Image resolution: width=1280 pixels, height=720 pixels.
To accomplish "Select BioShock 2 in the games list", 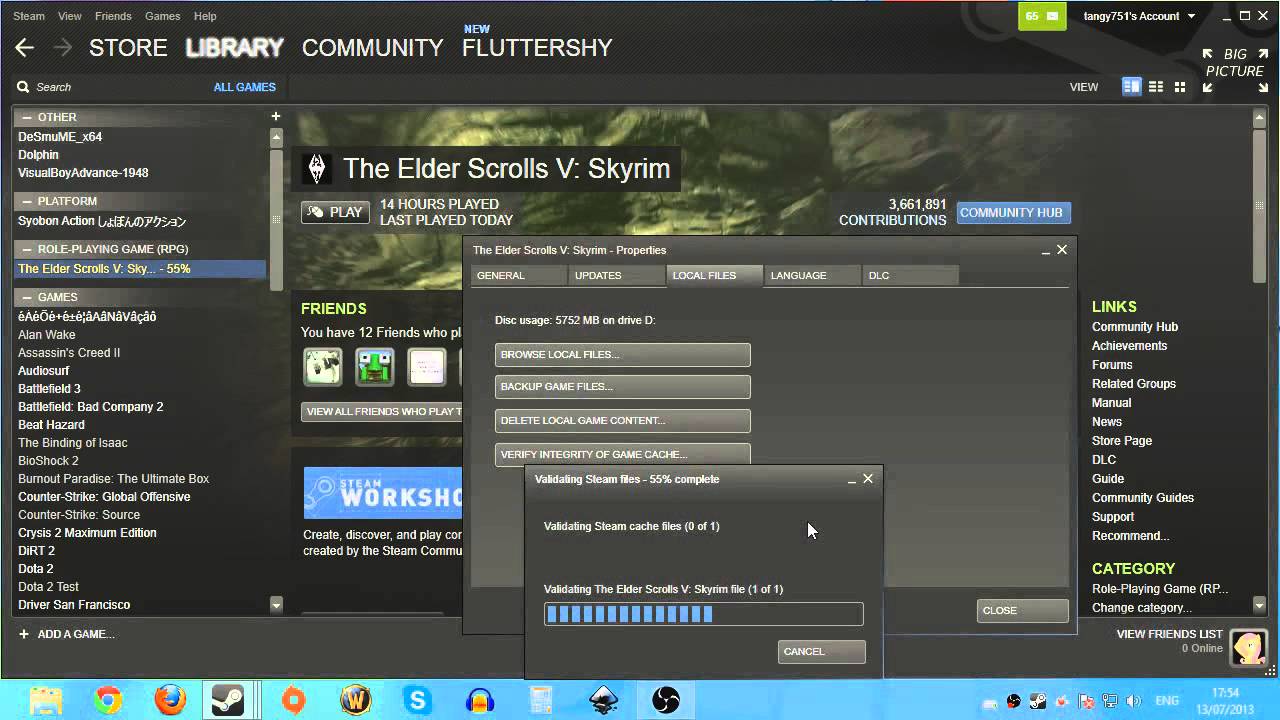I will click(48, 461).
